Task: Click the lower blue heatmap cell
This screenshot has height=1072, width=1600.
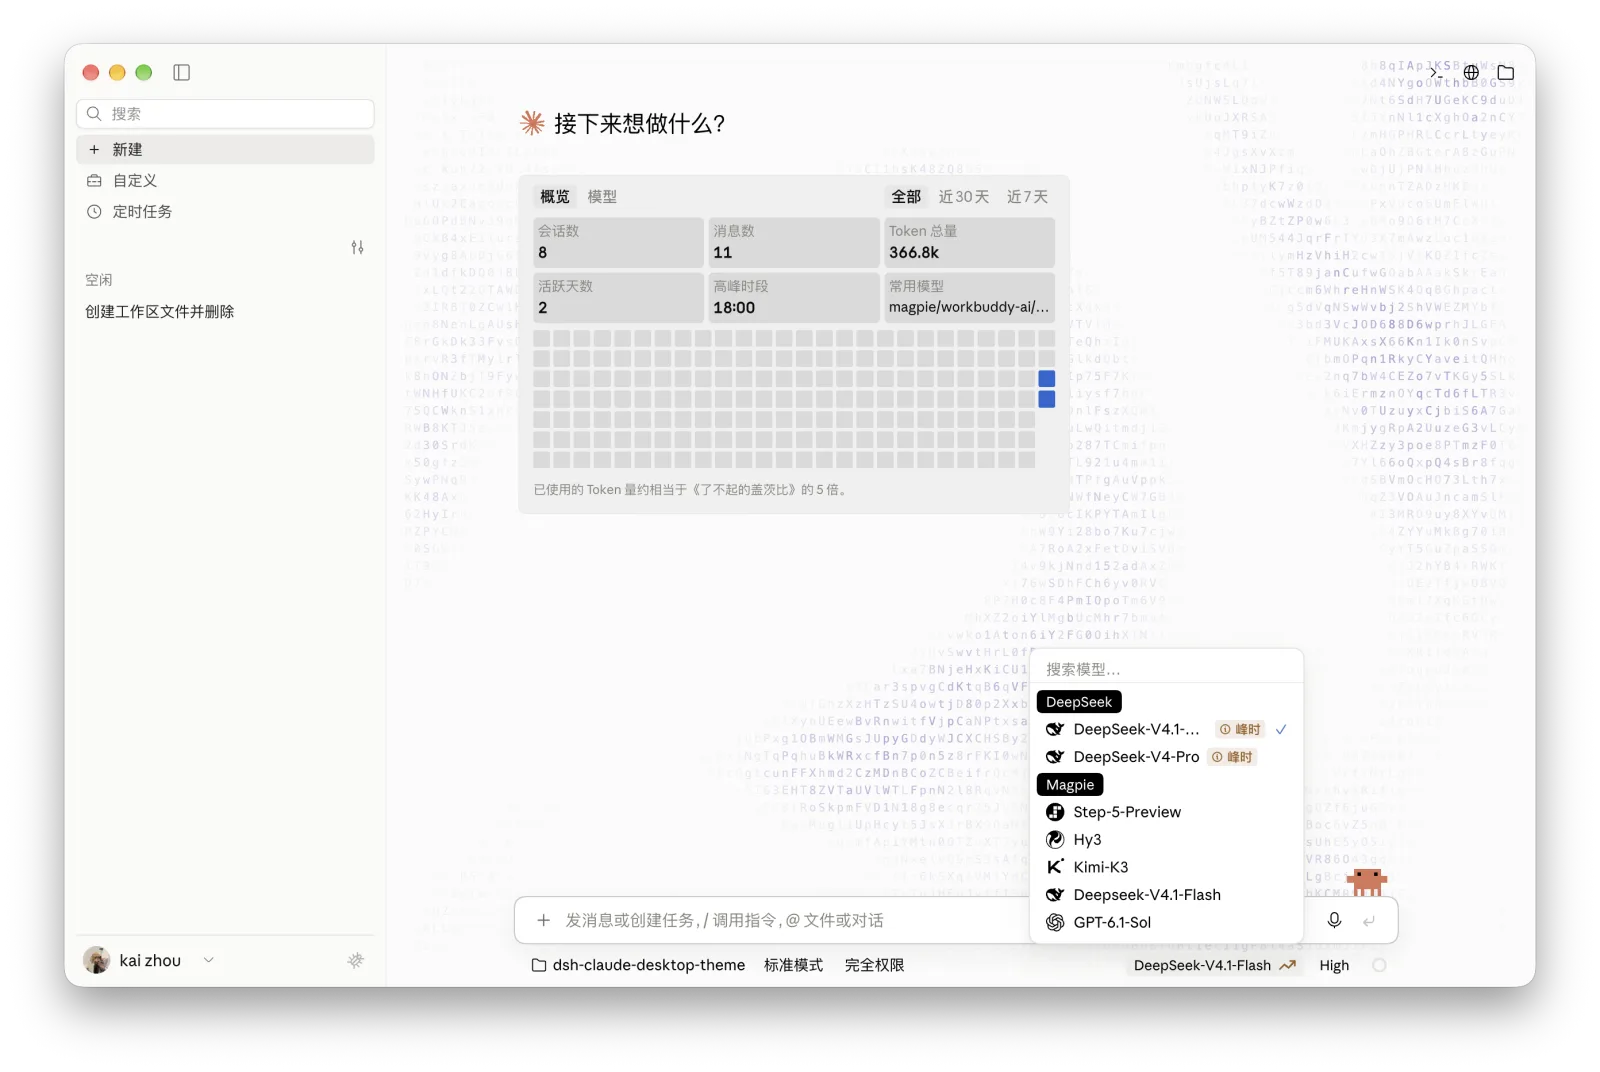Action: click(1047, 399)
